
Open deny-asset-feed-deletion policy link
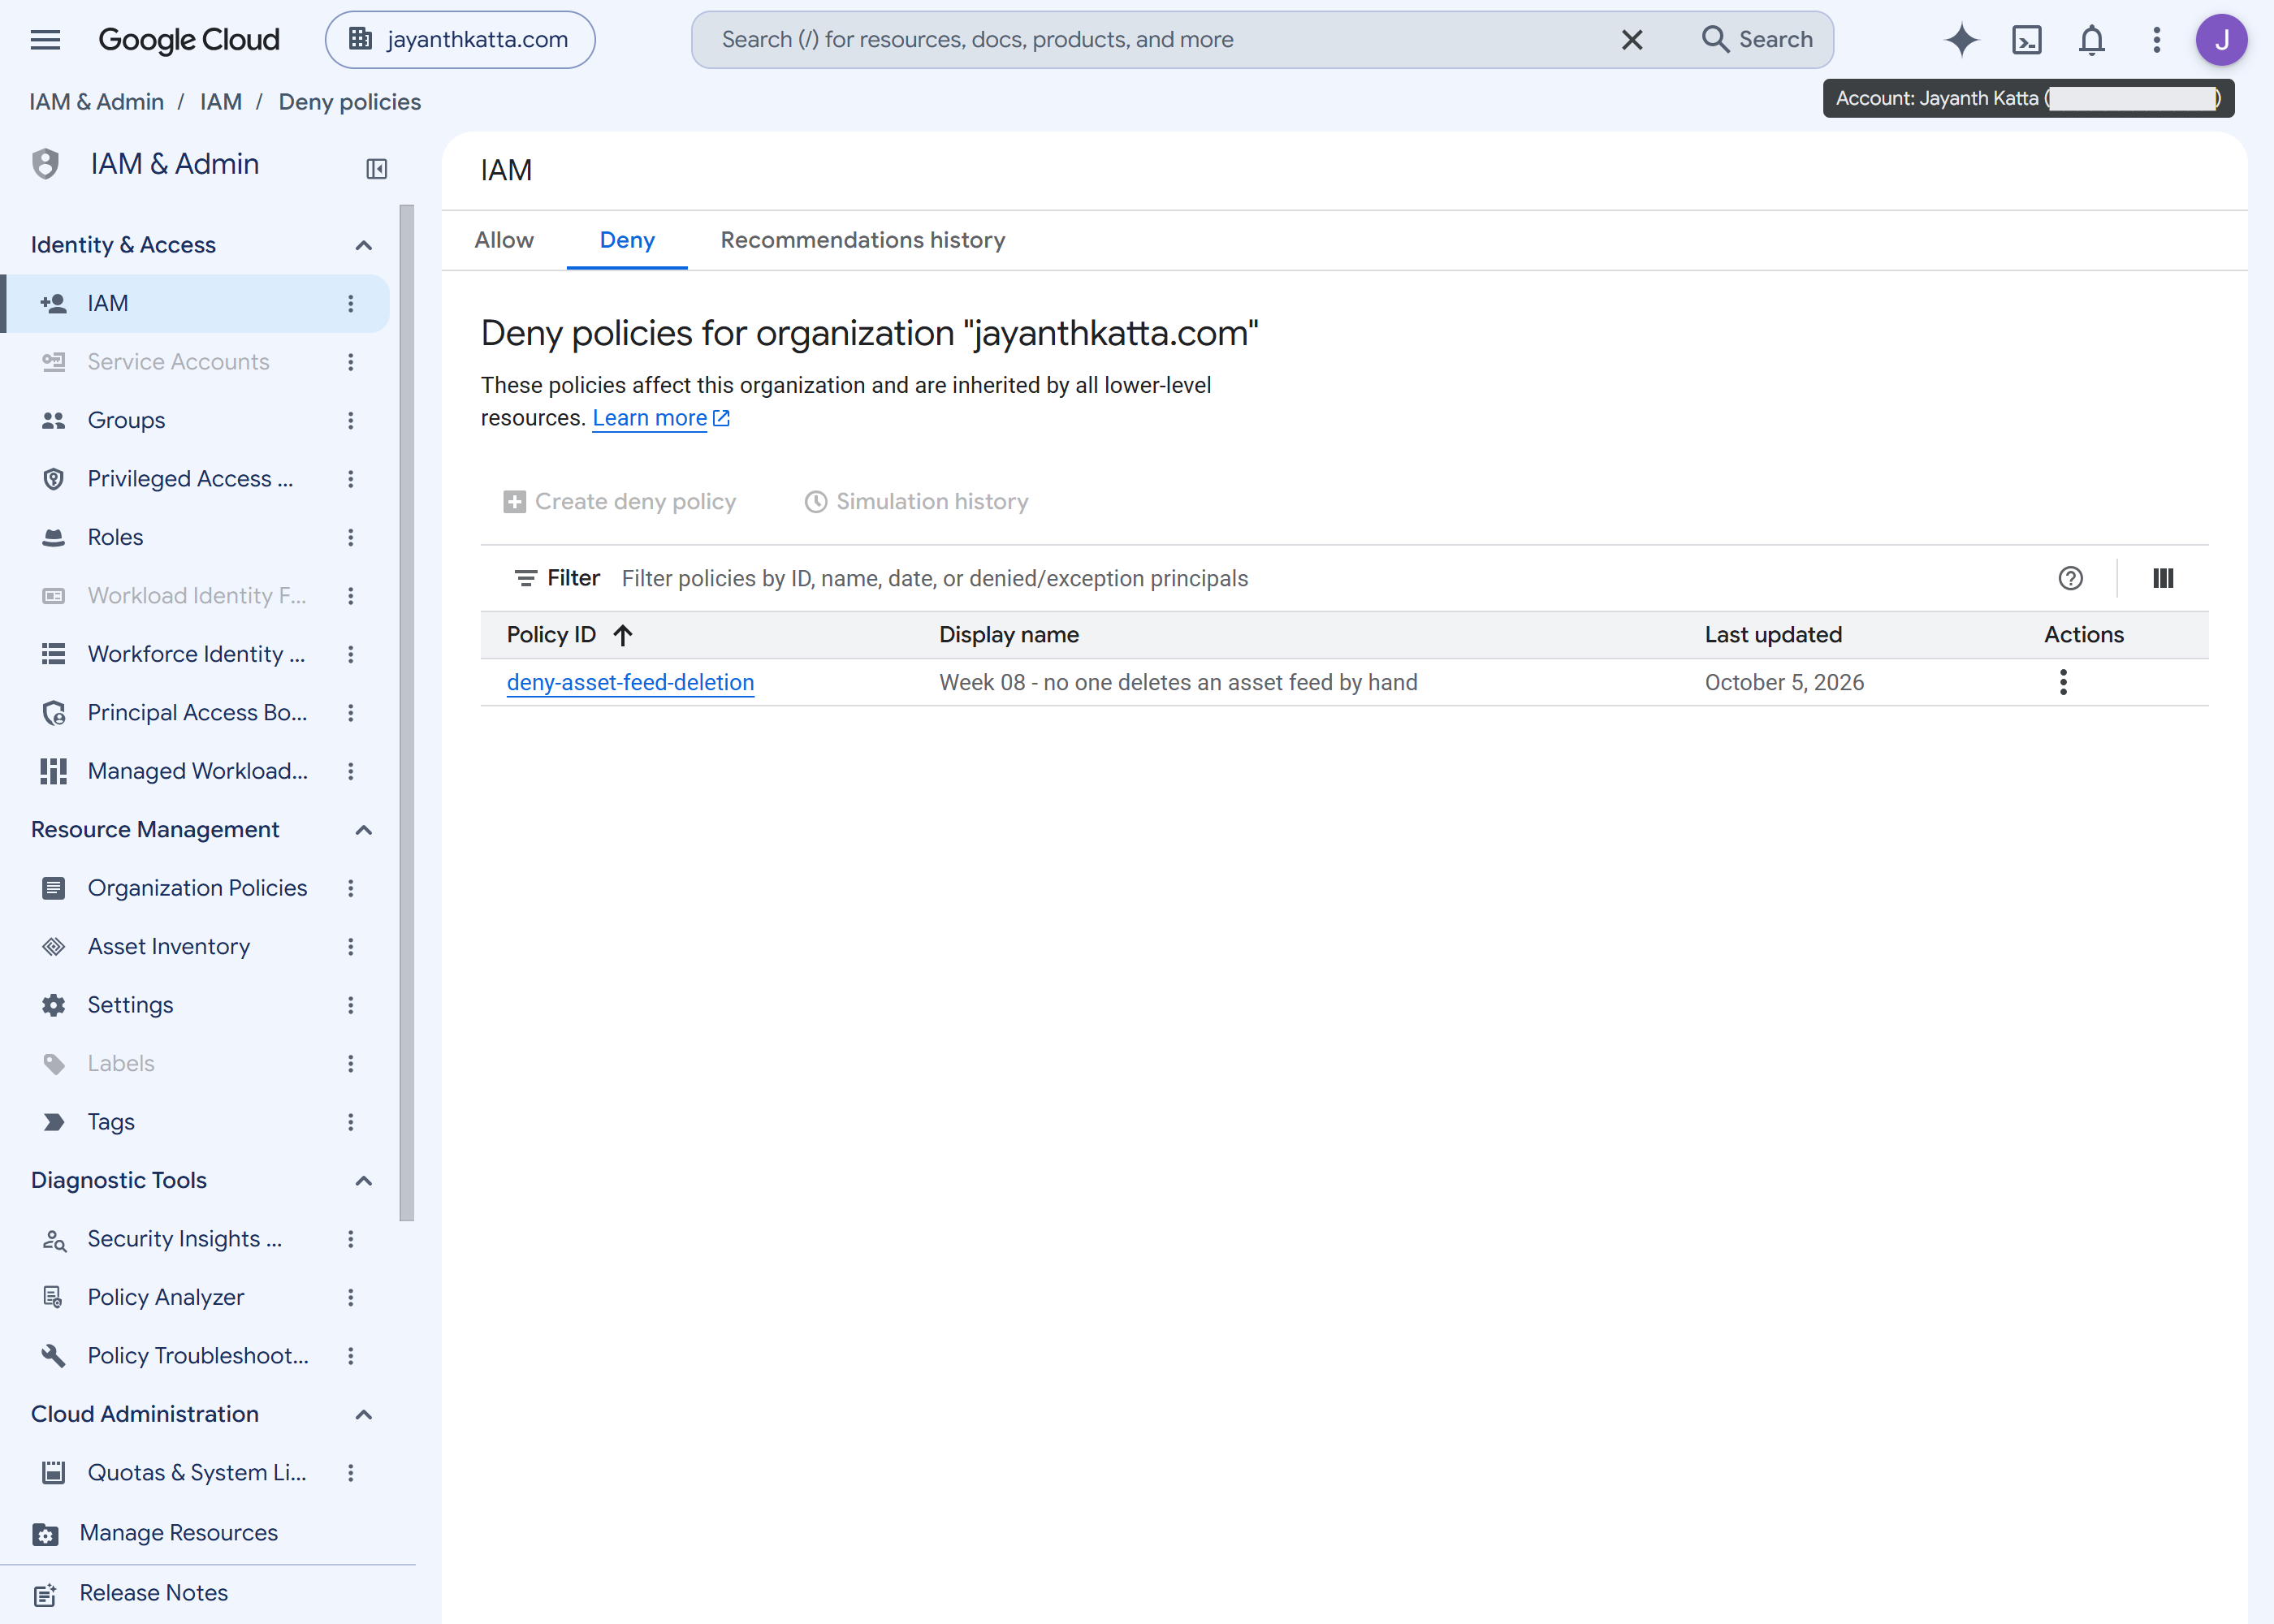pyautogui.click(x=630, y=682)
